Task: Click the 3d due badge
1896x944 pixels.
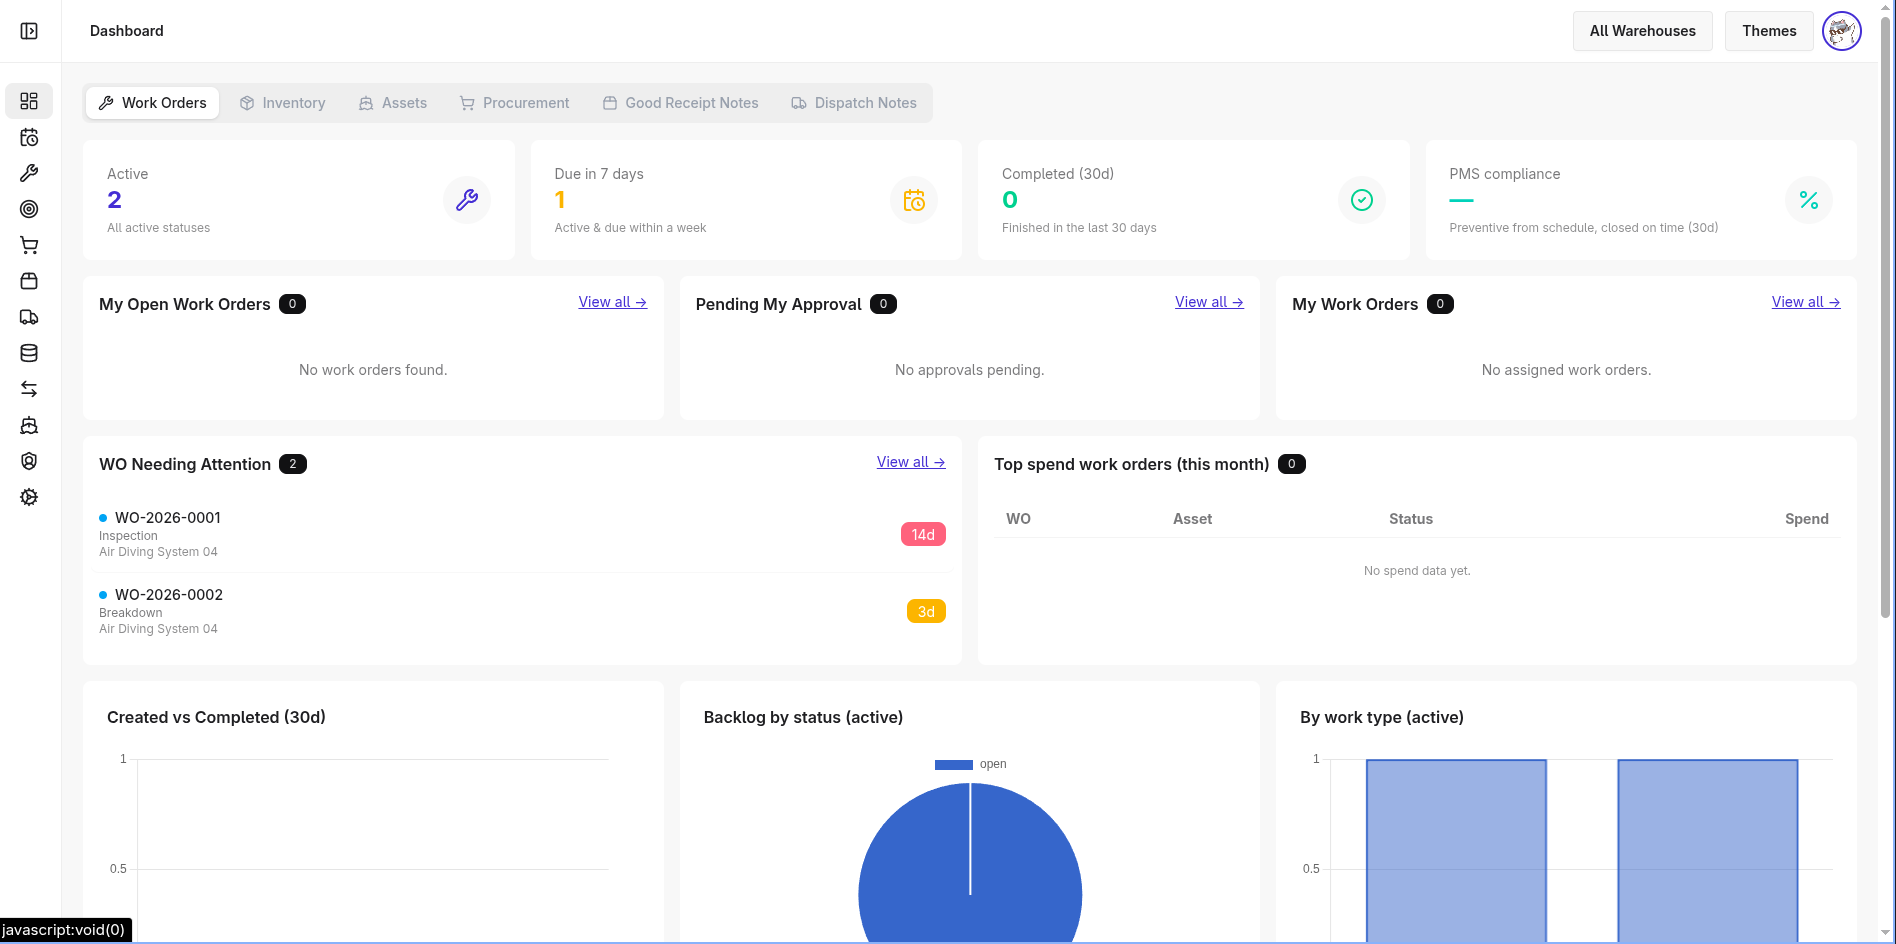Action: [x=926, y=611]
